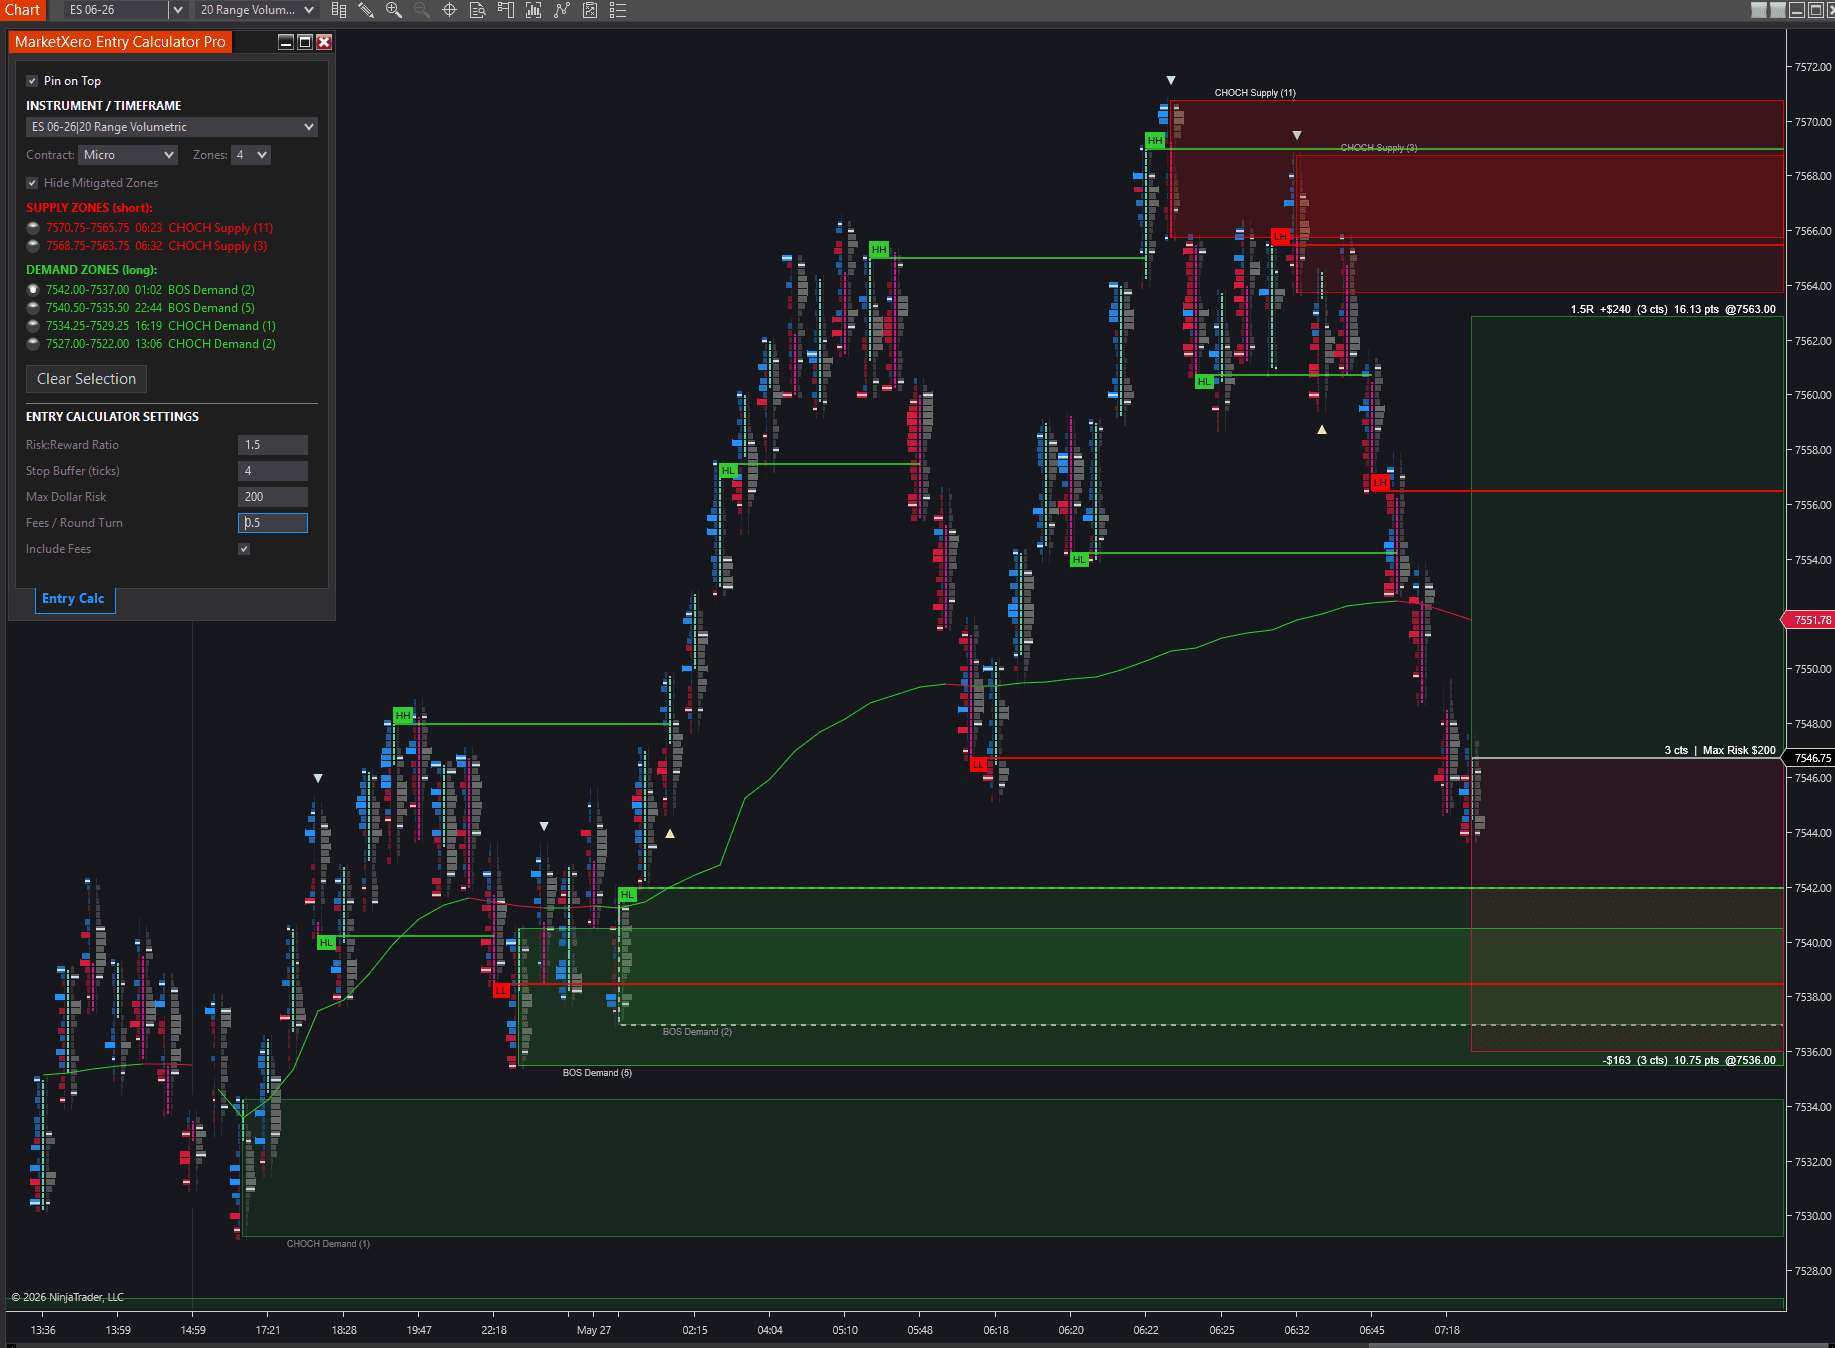Viewport: 1835px width, 1348px height.
Task: Close the MarketXero Entry Calculator panel
Action: 324,42
